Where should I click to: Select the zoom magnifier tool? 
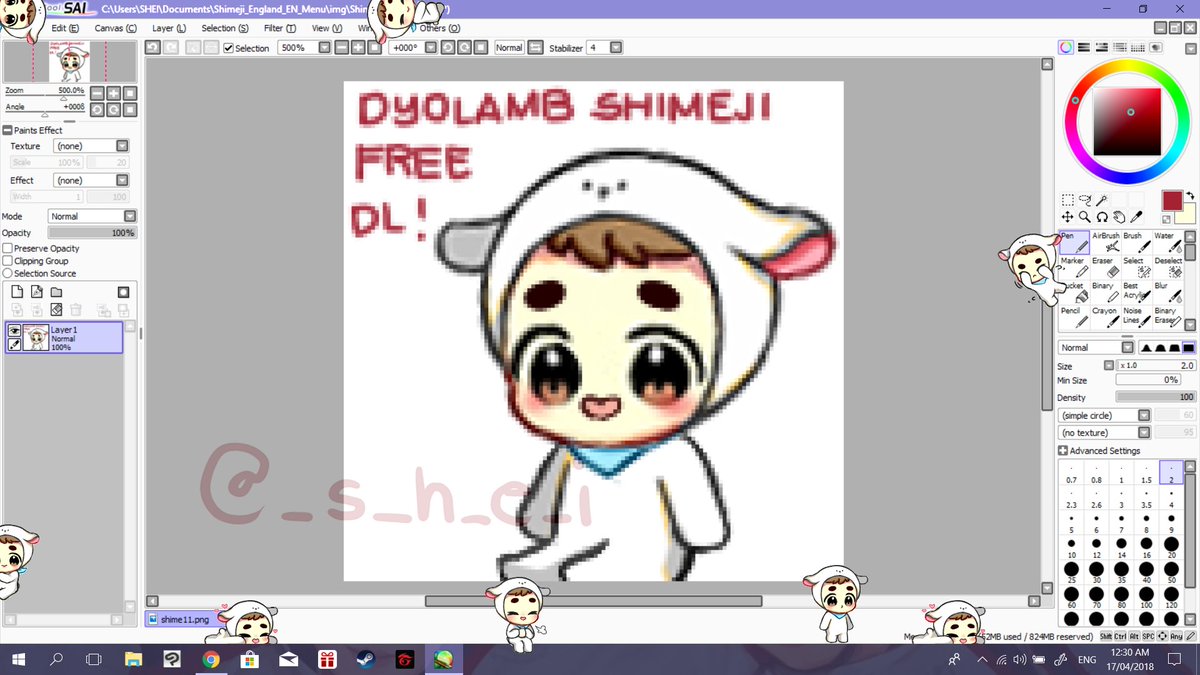click(x=1085, y=216)
